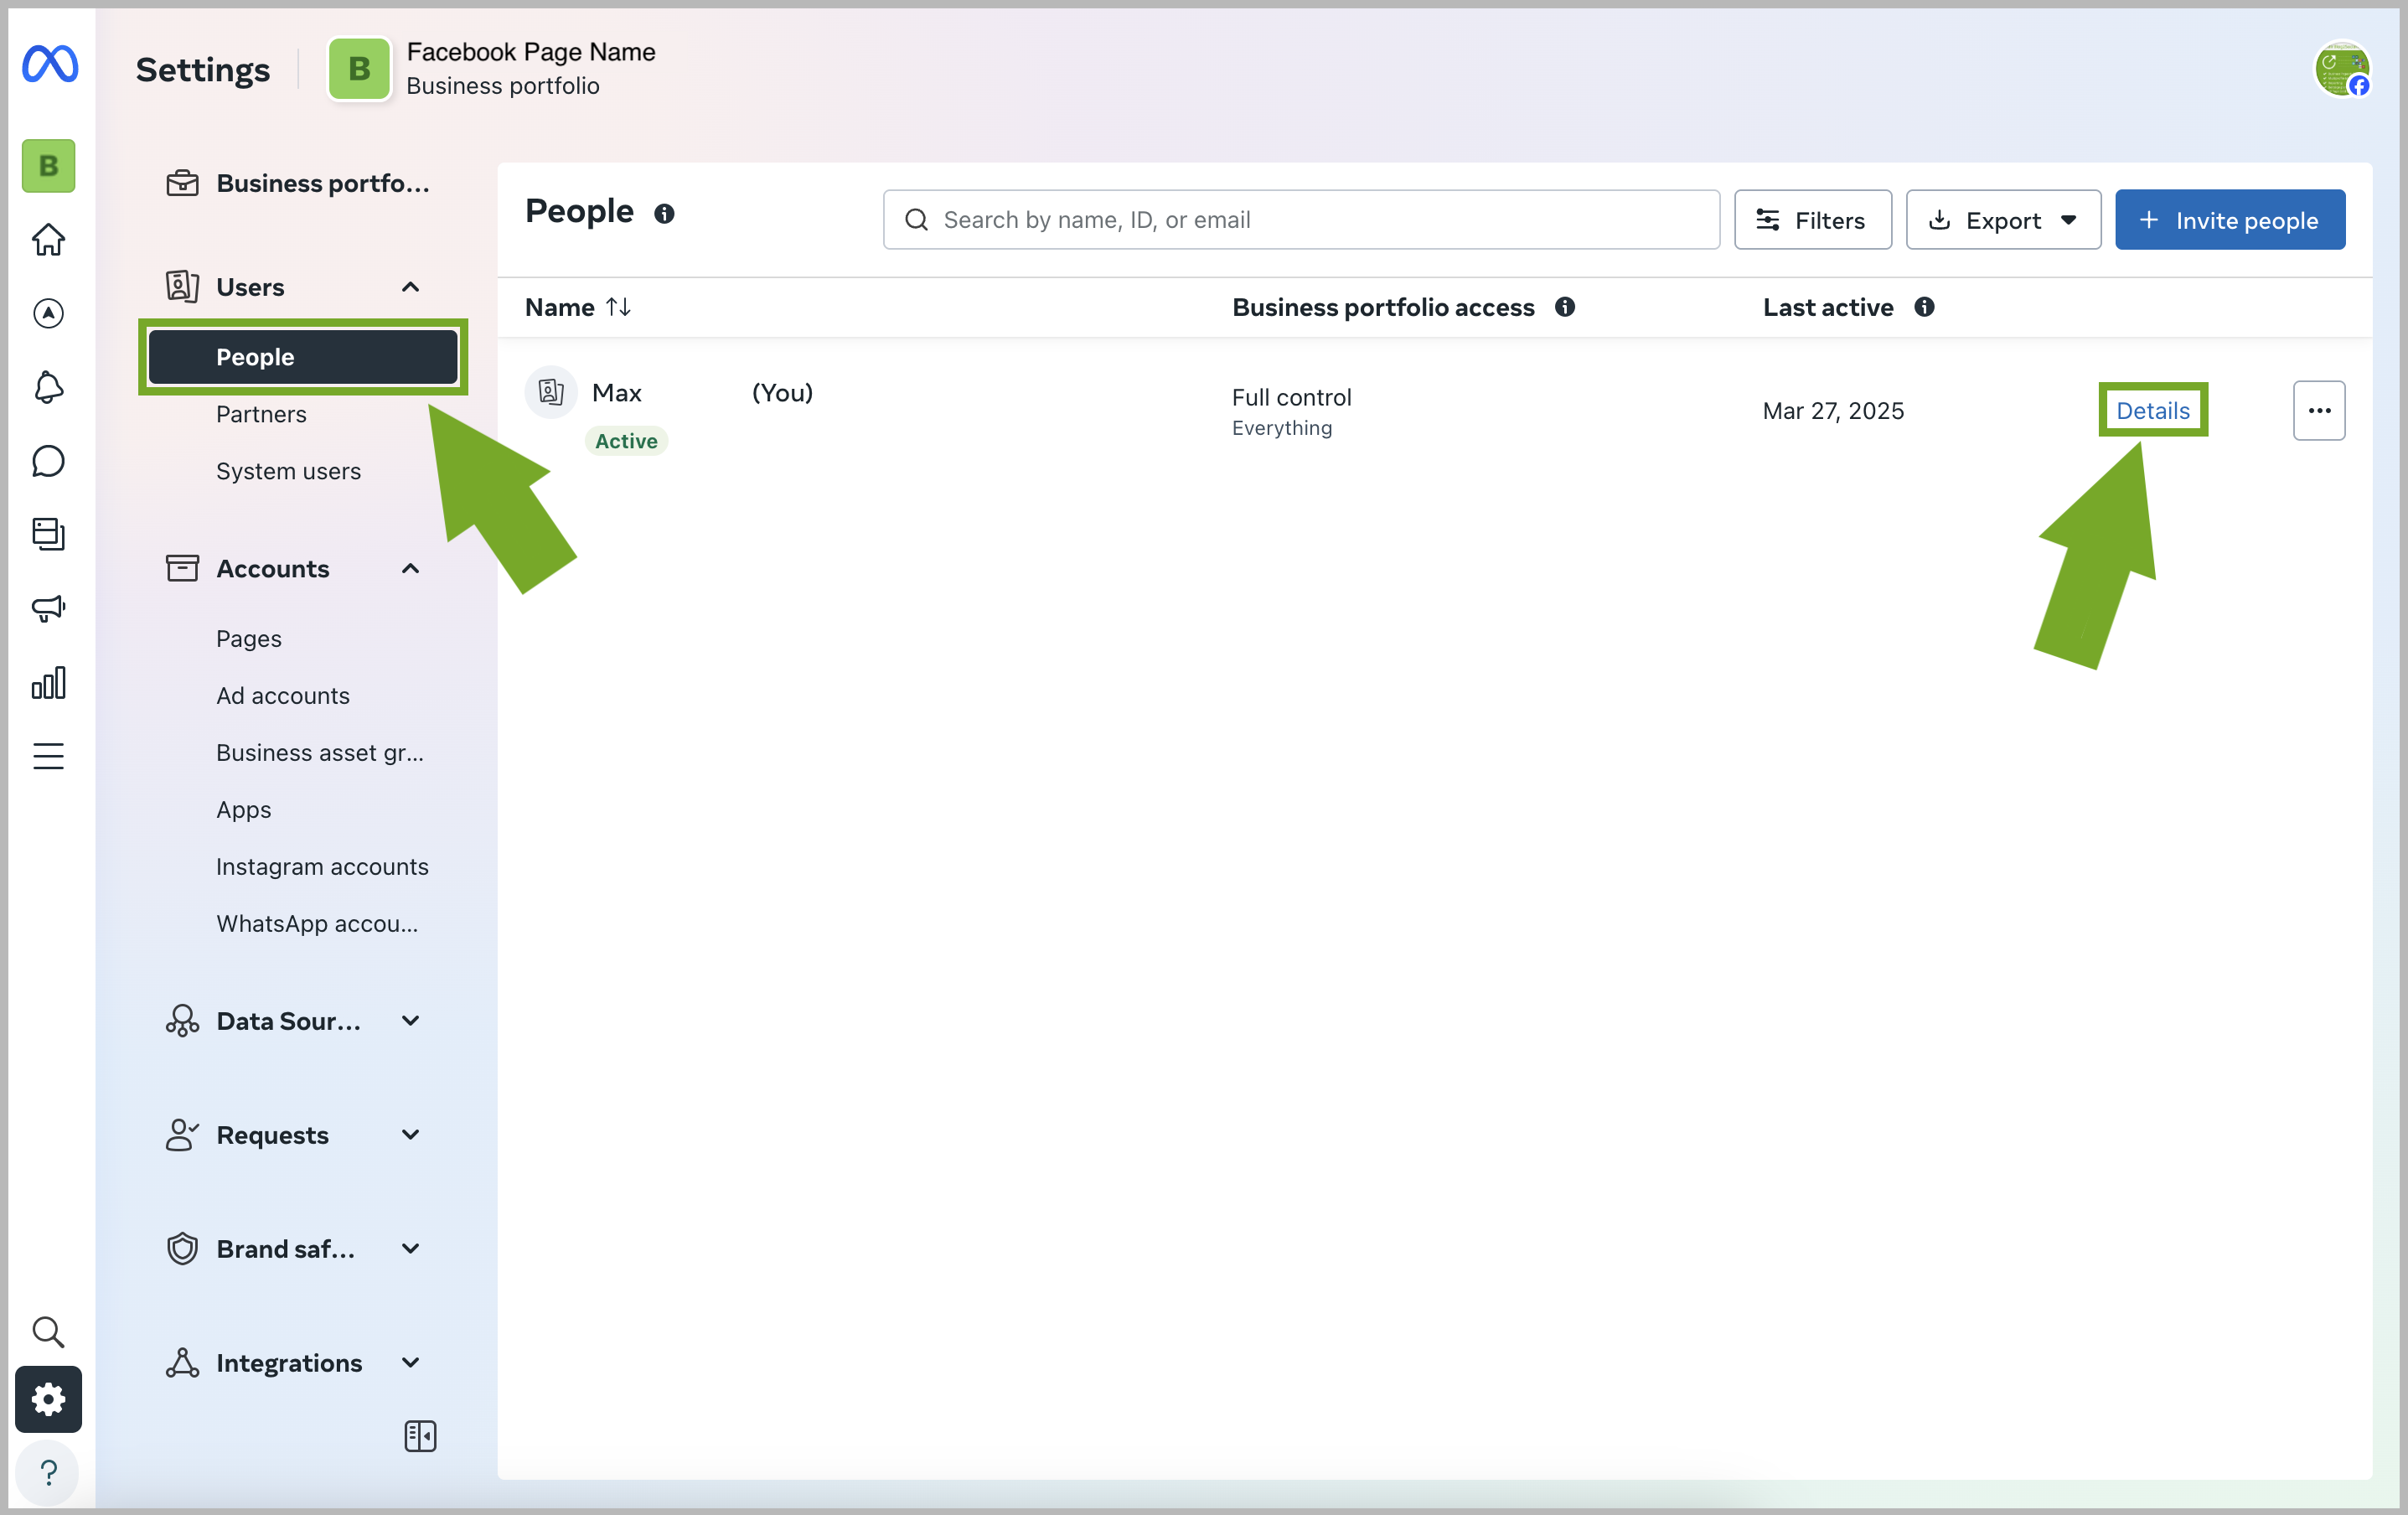Open the content planner pages icon

[x=48, y=534]
